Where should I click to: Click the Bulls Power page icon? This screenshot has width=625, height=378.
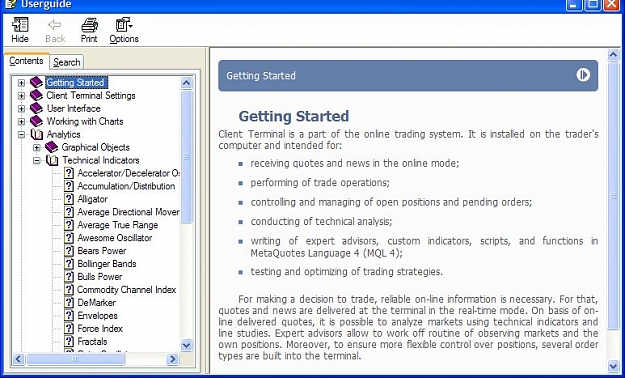tap(69, 277)
